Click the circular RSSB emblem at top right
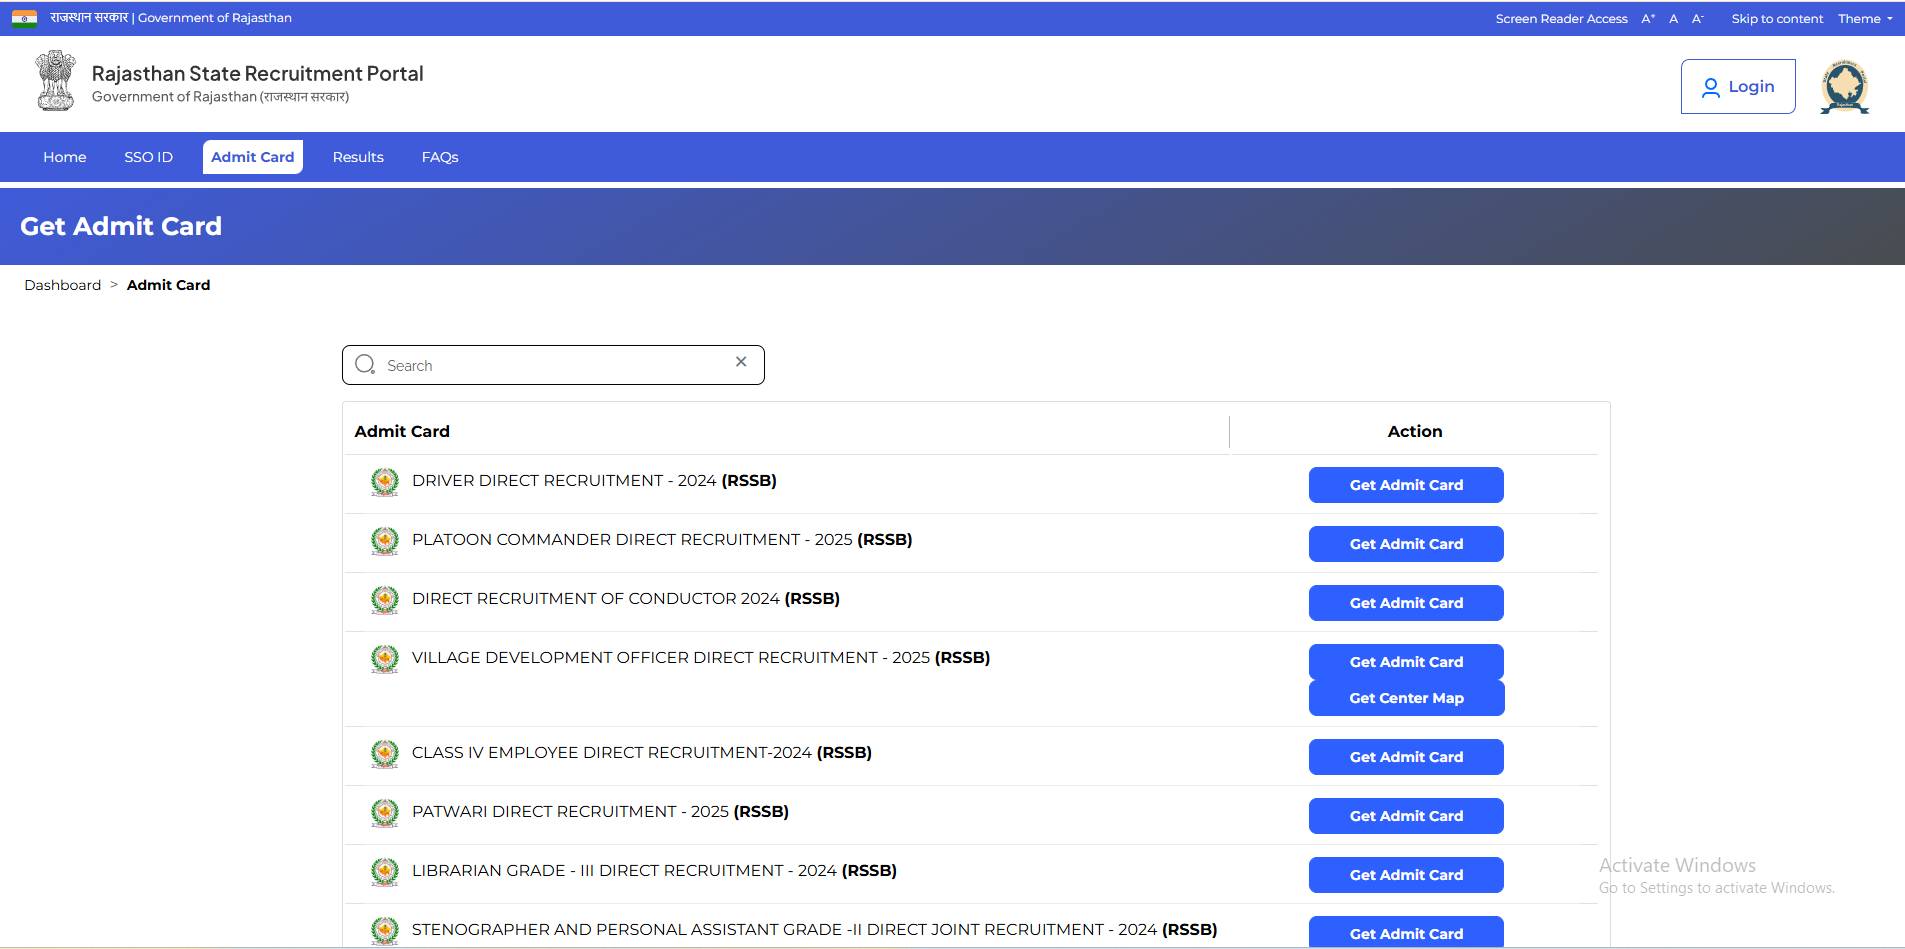This screenshot has width=1905, height=949. [1845, 85]
